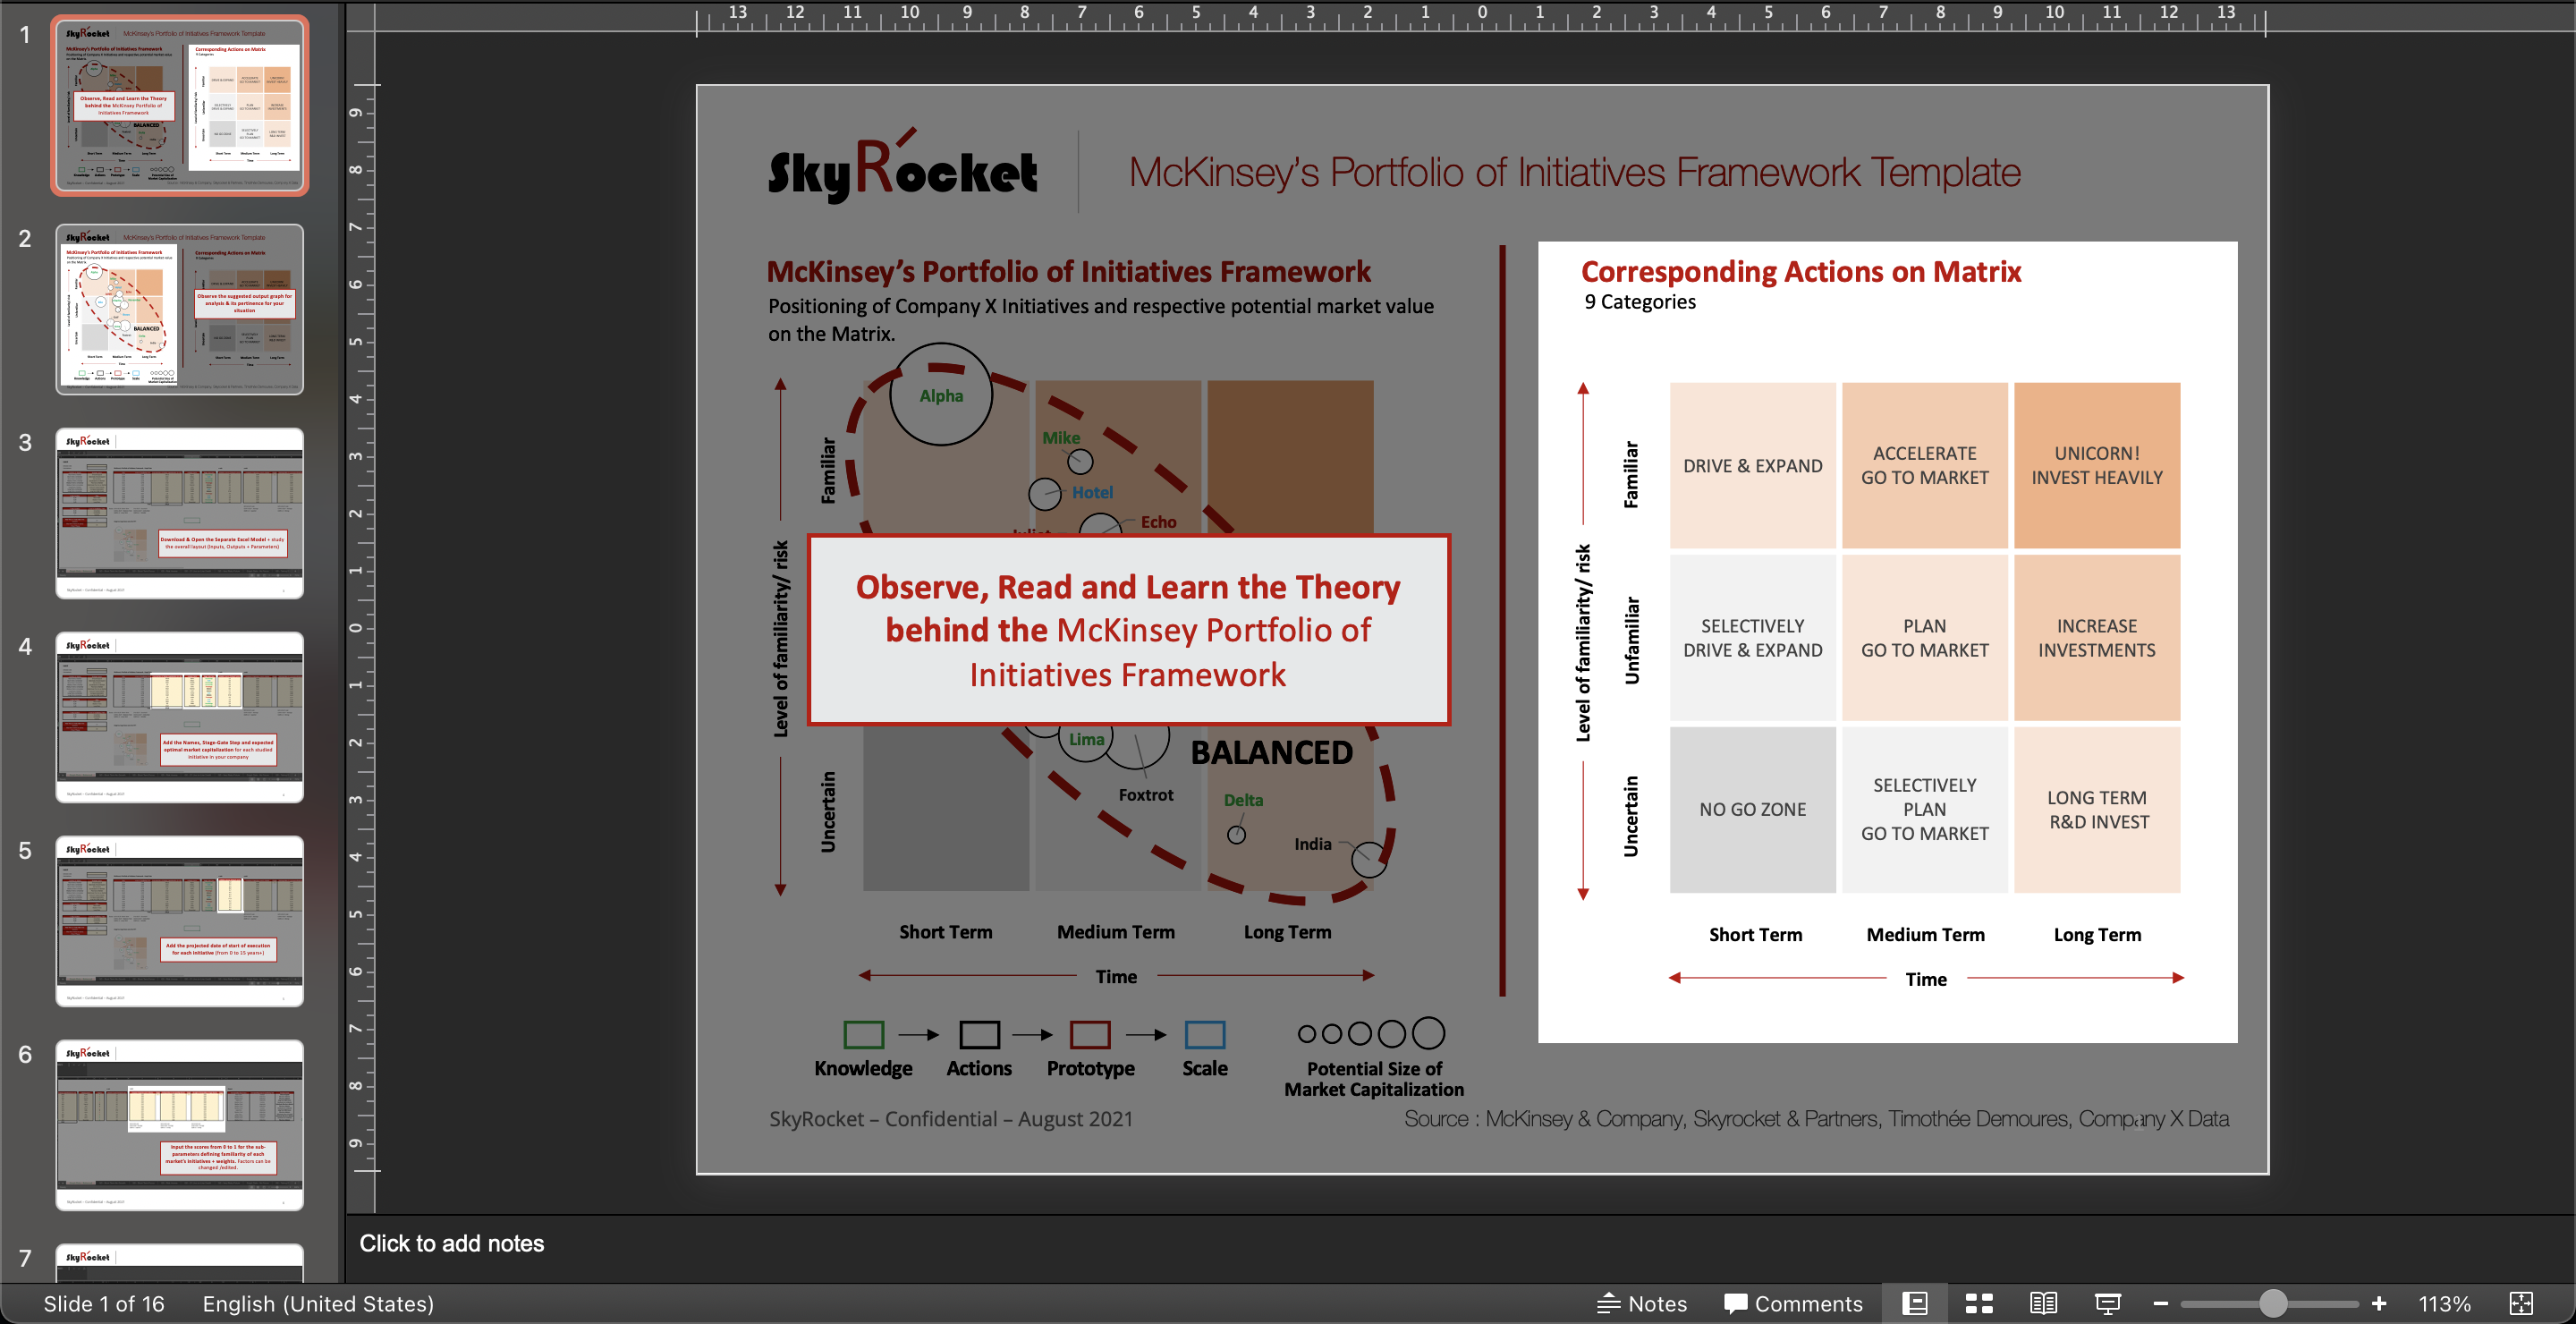Click the 'Foxtrot' label on chart
Viewport: 2576px width, 1324px height.
coord(1146,795)
